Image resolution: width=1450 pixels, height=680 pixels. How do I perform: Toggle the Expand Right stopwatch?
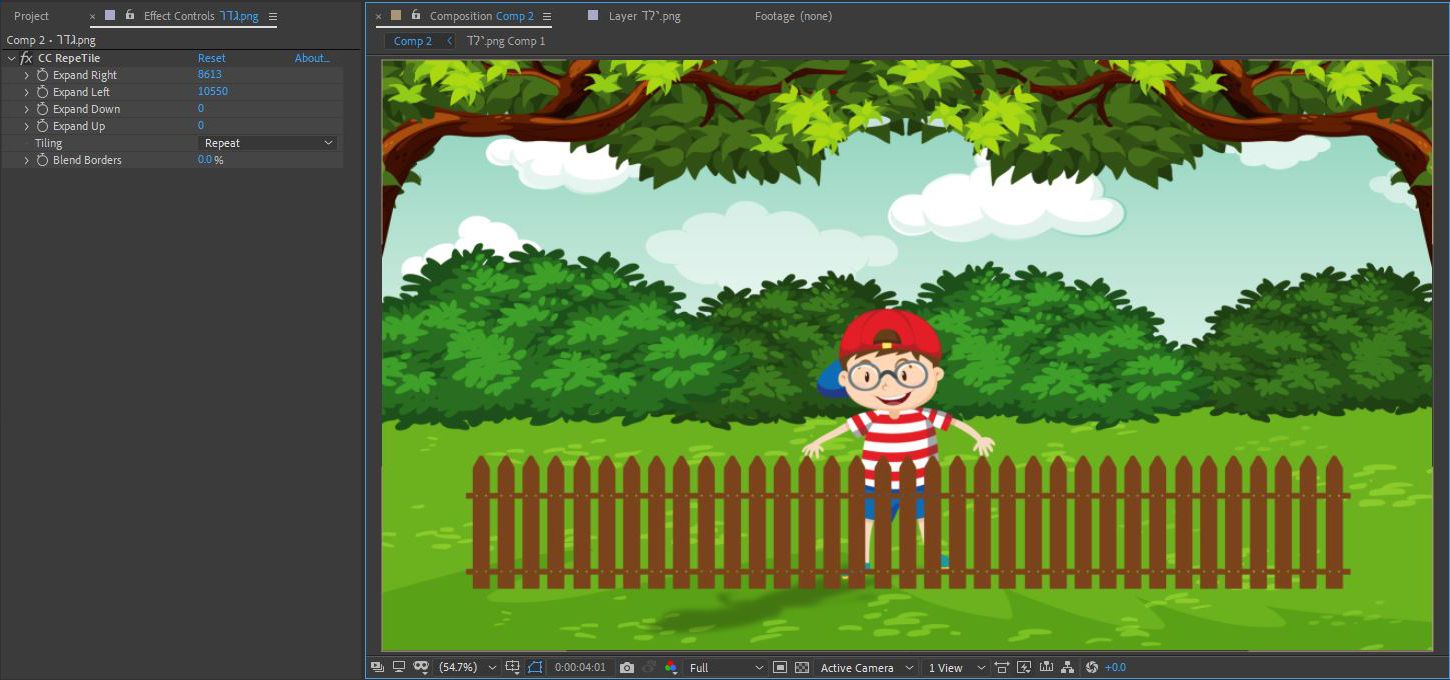pos(42,75)
